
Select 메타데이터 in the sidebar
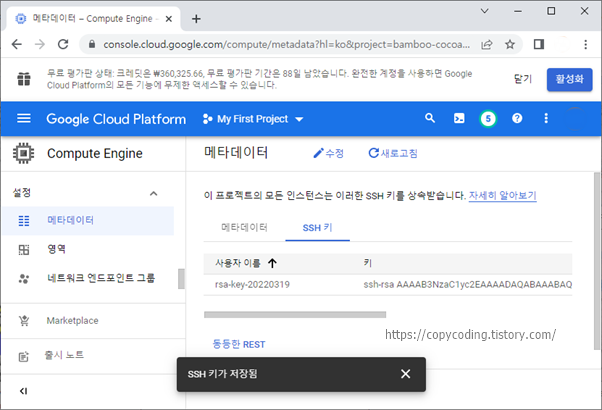point(88,221)
